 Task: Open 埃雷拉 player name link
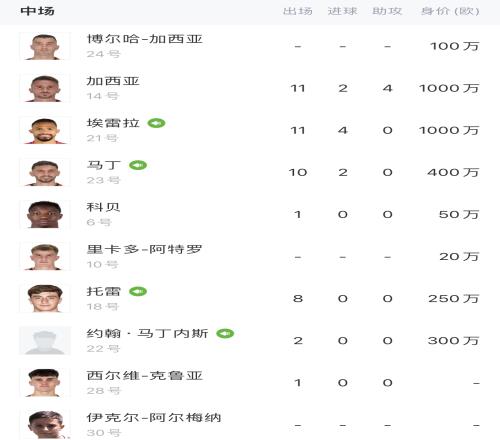pos(113,123)
